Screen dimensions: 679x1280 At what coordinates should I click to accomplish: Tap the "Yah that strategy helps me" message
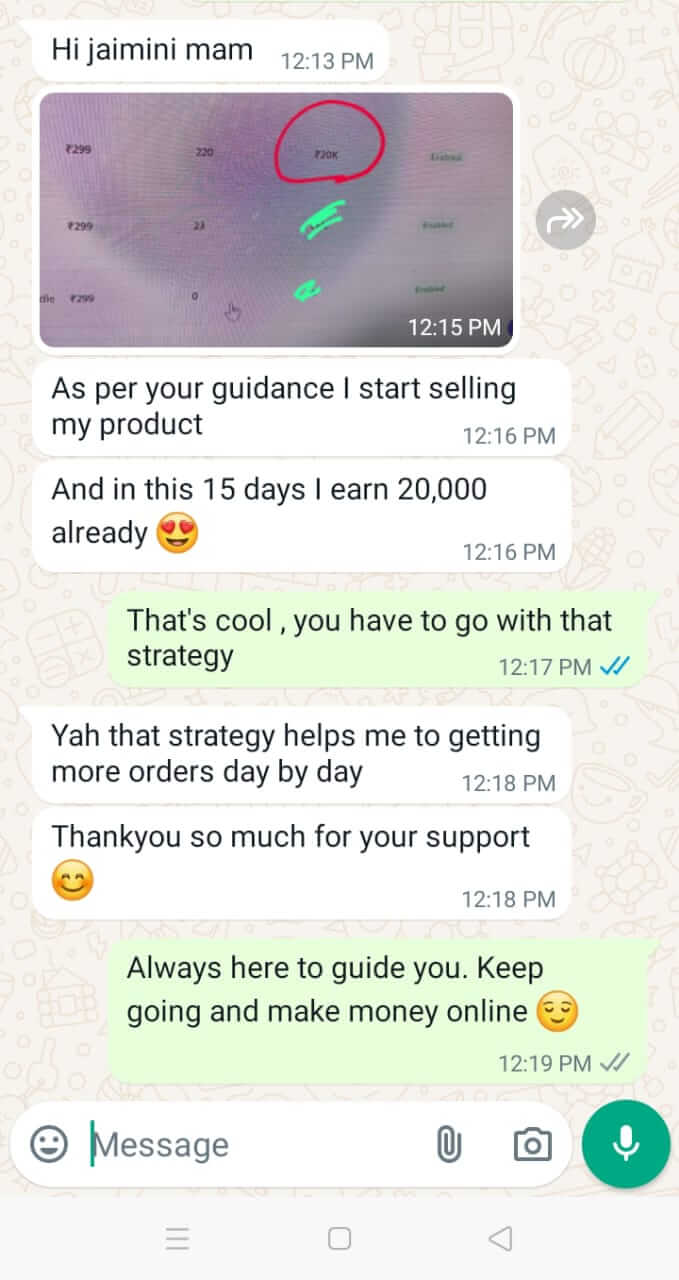301,754
